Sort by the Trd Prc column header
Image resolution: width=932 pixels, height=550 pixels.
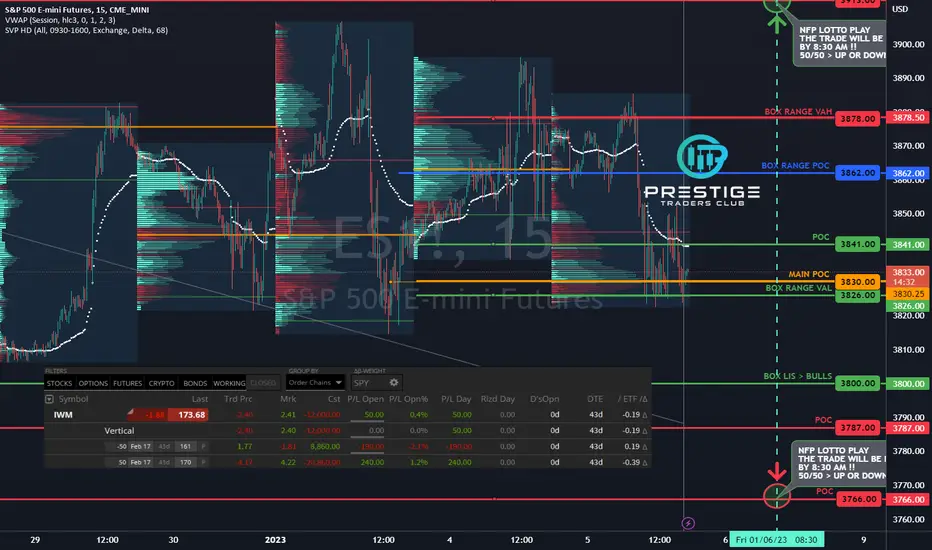pyautogui.click(x=238, y=399)
